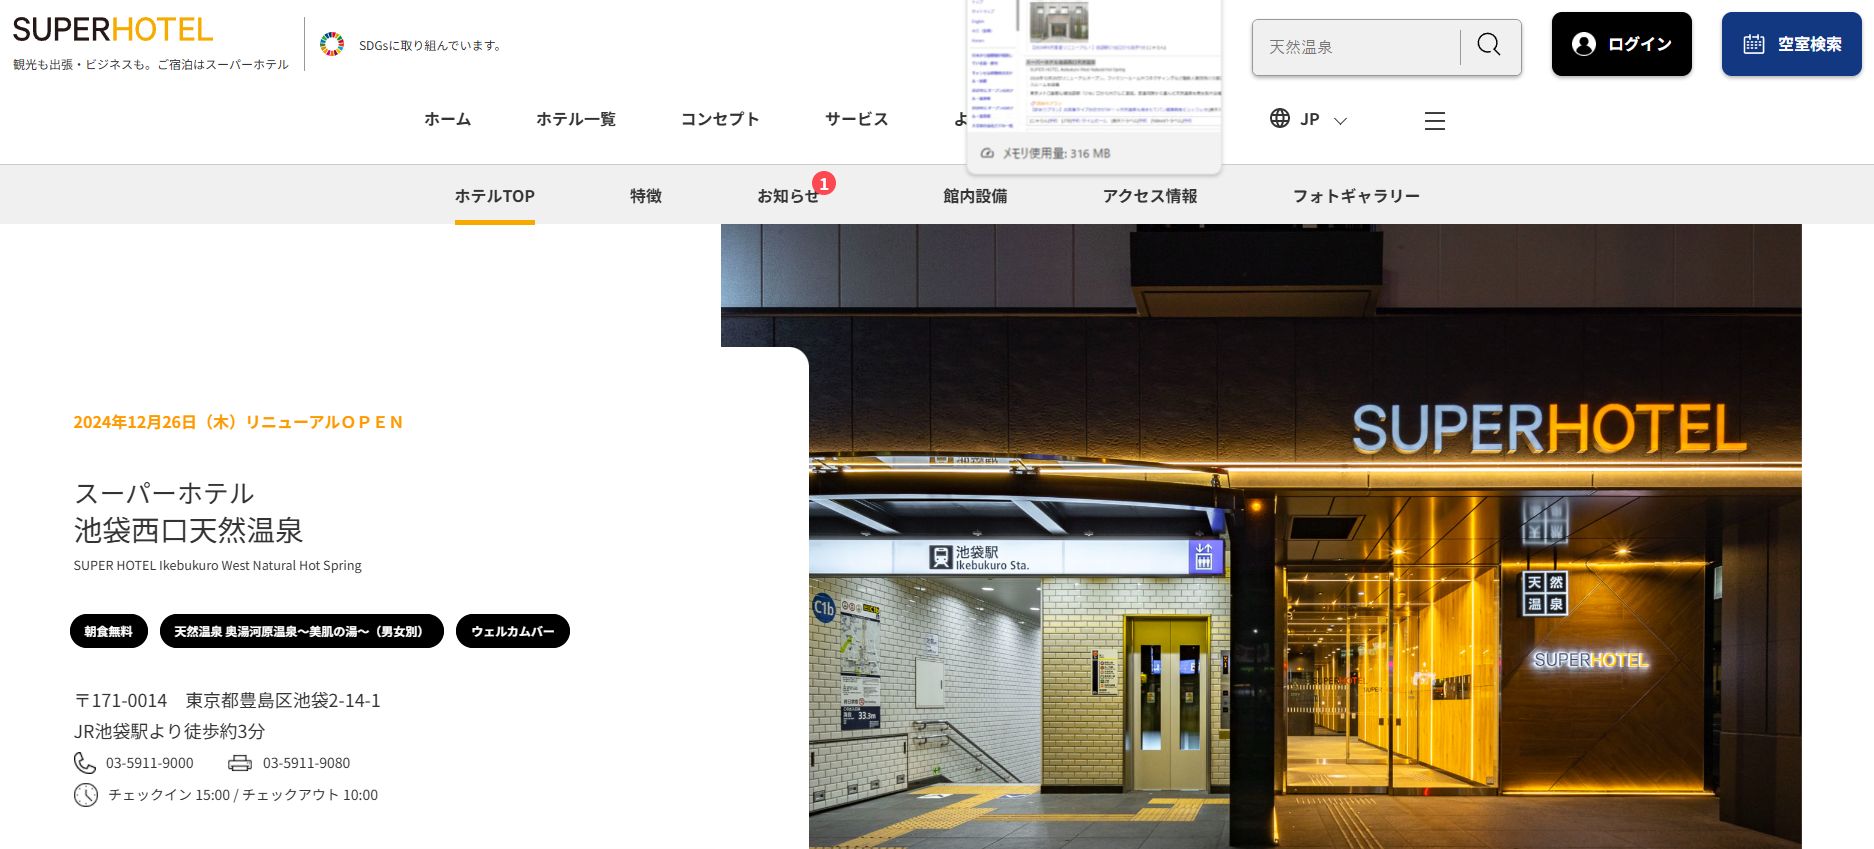Open the hamburger menu icon
Screen dimensions: 1874x849
(x=1435, y=121)
